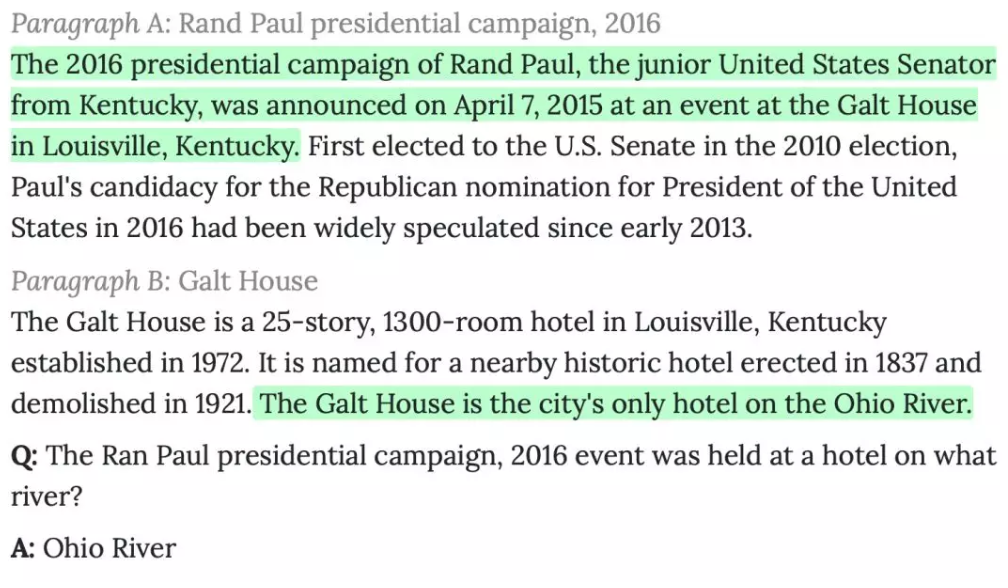Viewport: 1008px width, 588px height.
Task: Click the date 'April 7, 2015'
Action: 528,105
